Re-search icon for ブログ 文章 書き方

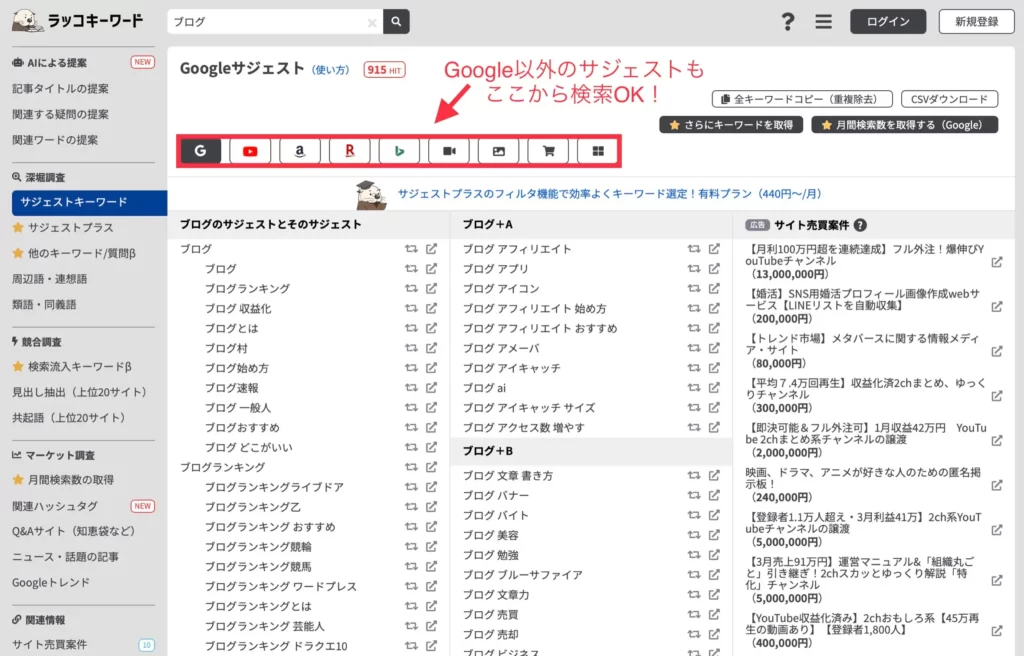point(694,475)
